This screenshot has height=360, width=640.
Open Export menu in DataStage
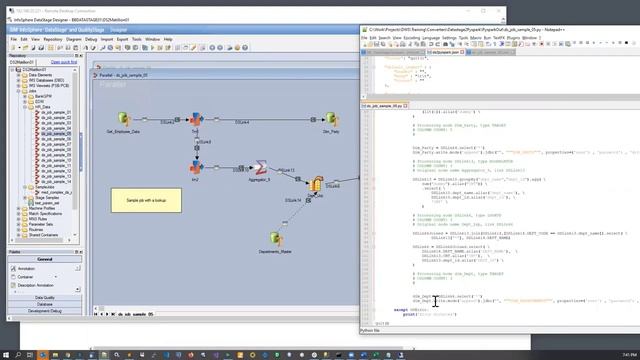[122, 39]
